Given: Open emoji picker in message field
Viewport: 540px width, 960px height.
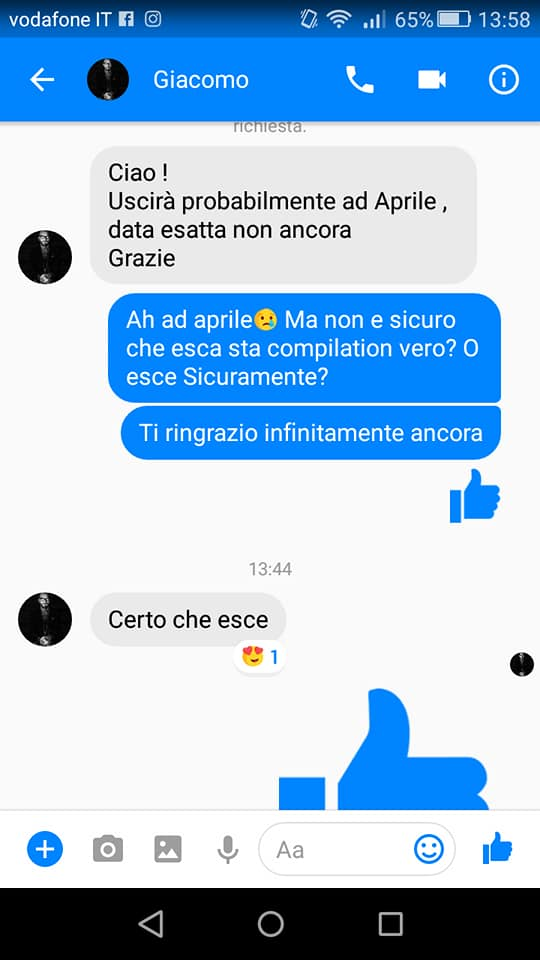Looking at the screenshot, I should [429, 849].
